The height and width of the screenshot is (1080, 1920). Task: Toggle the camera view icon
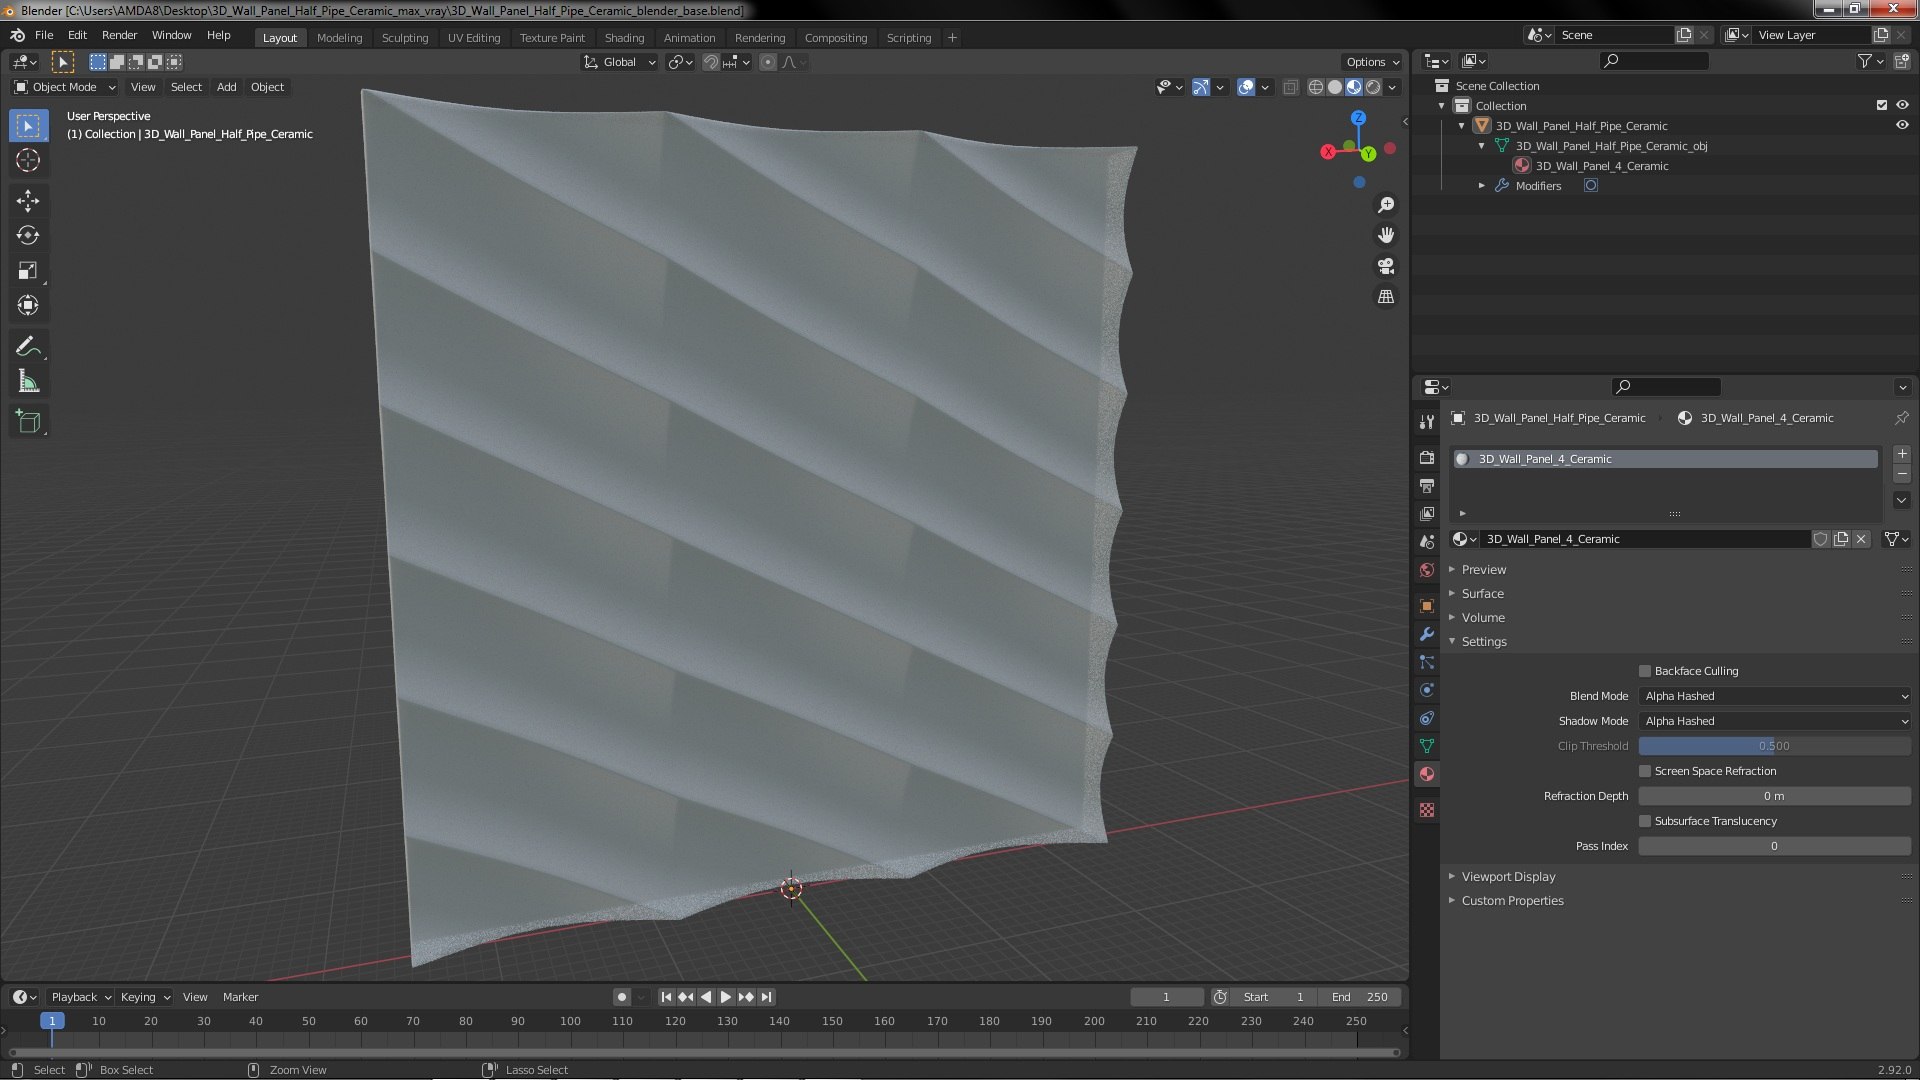(1386, 266)
